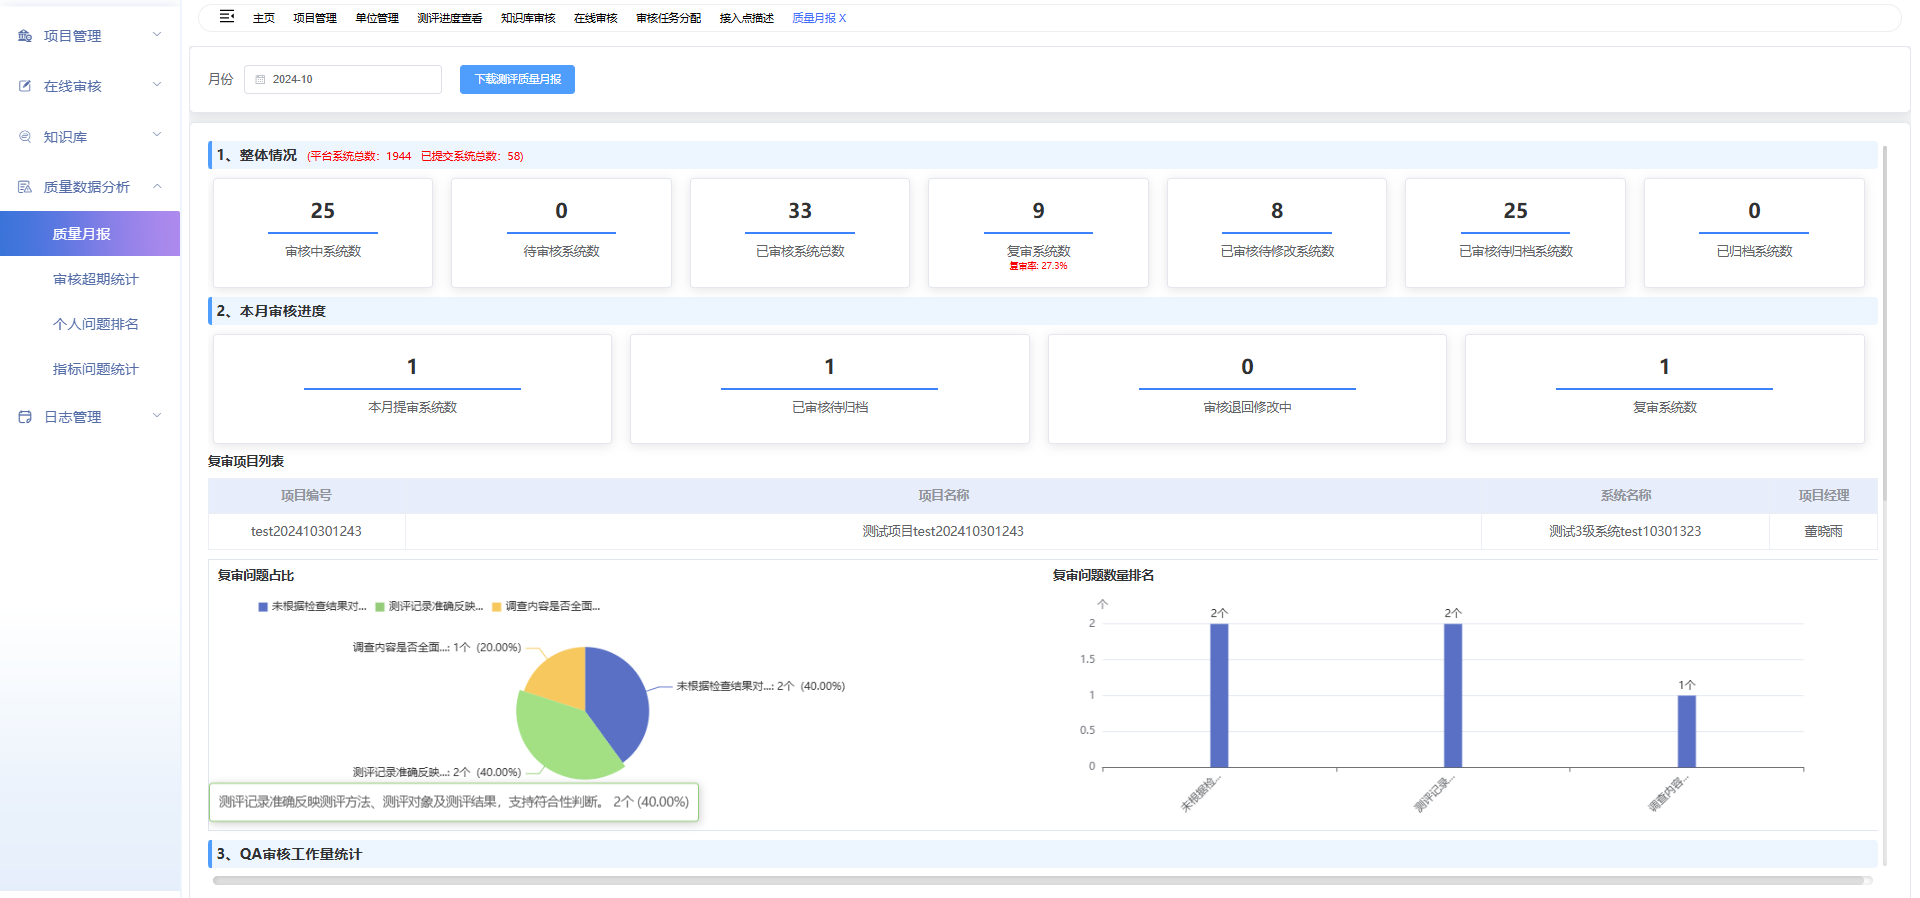Click the 日志管理 icon in sidebar
This screenshot has width=1920, height=898.
click(x=25, y=417)
